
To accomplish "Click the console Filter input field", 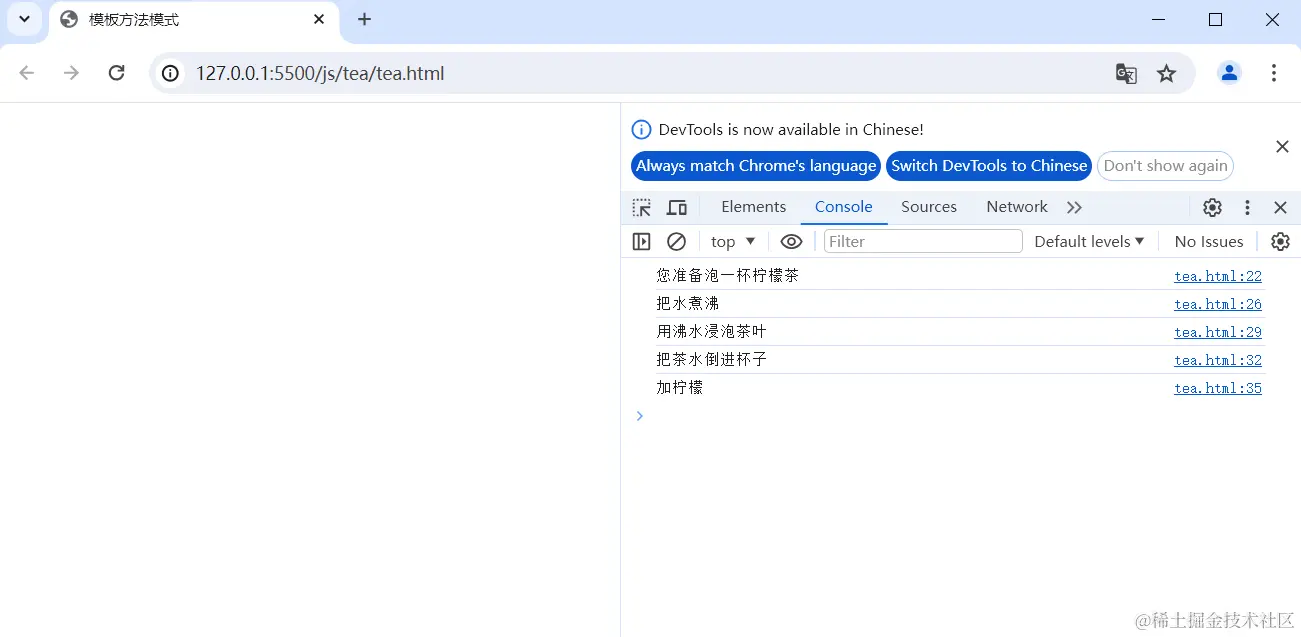I will (923, 241).
